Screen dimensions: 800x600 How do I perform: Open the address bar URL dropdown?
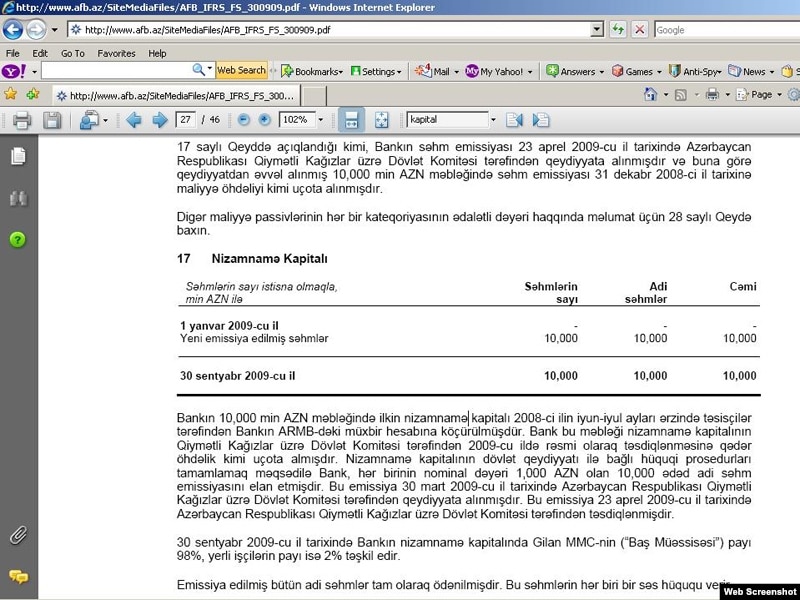pyautogui.click(x=596, y=30)
